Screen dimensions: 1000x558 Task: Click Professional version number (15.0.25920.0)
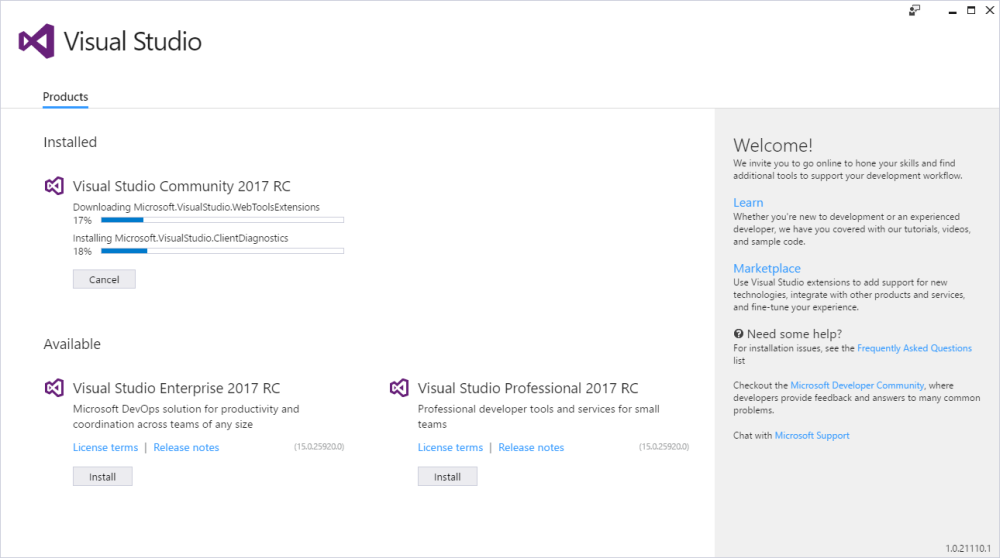[x=664, y=447]
